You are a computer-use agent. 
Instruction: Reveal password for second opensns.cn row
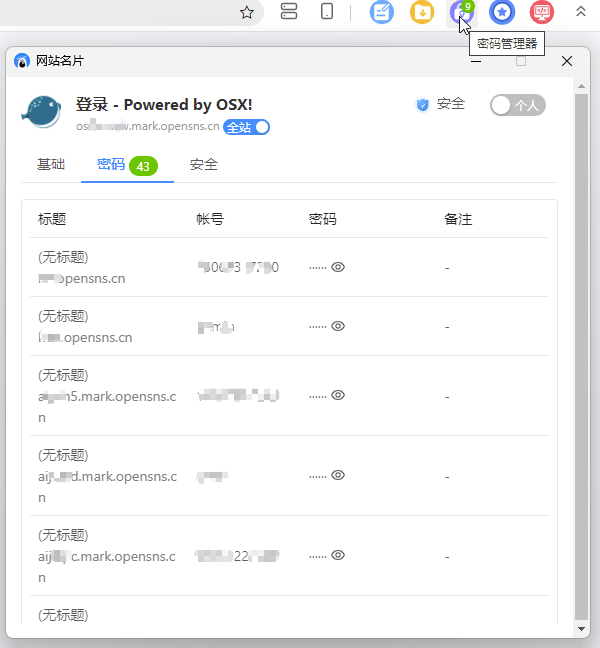(x=338, y=326)
